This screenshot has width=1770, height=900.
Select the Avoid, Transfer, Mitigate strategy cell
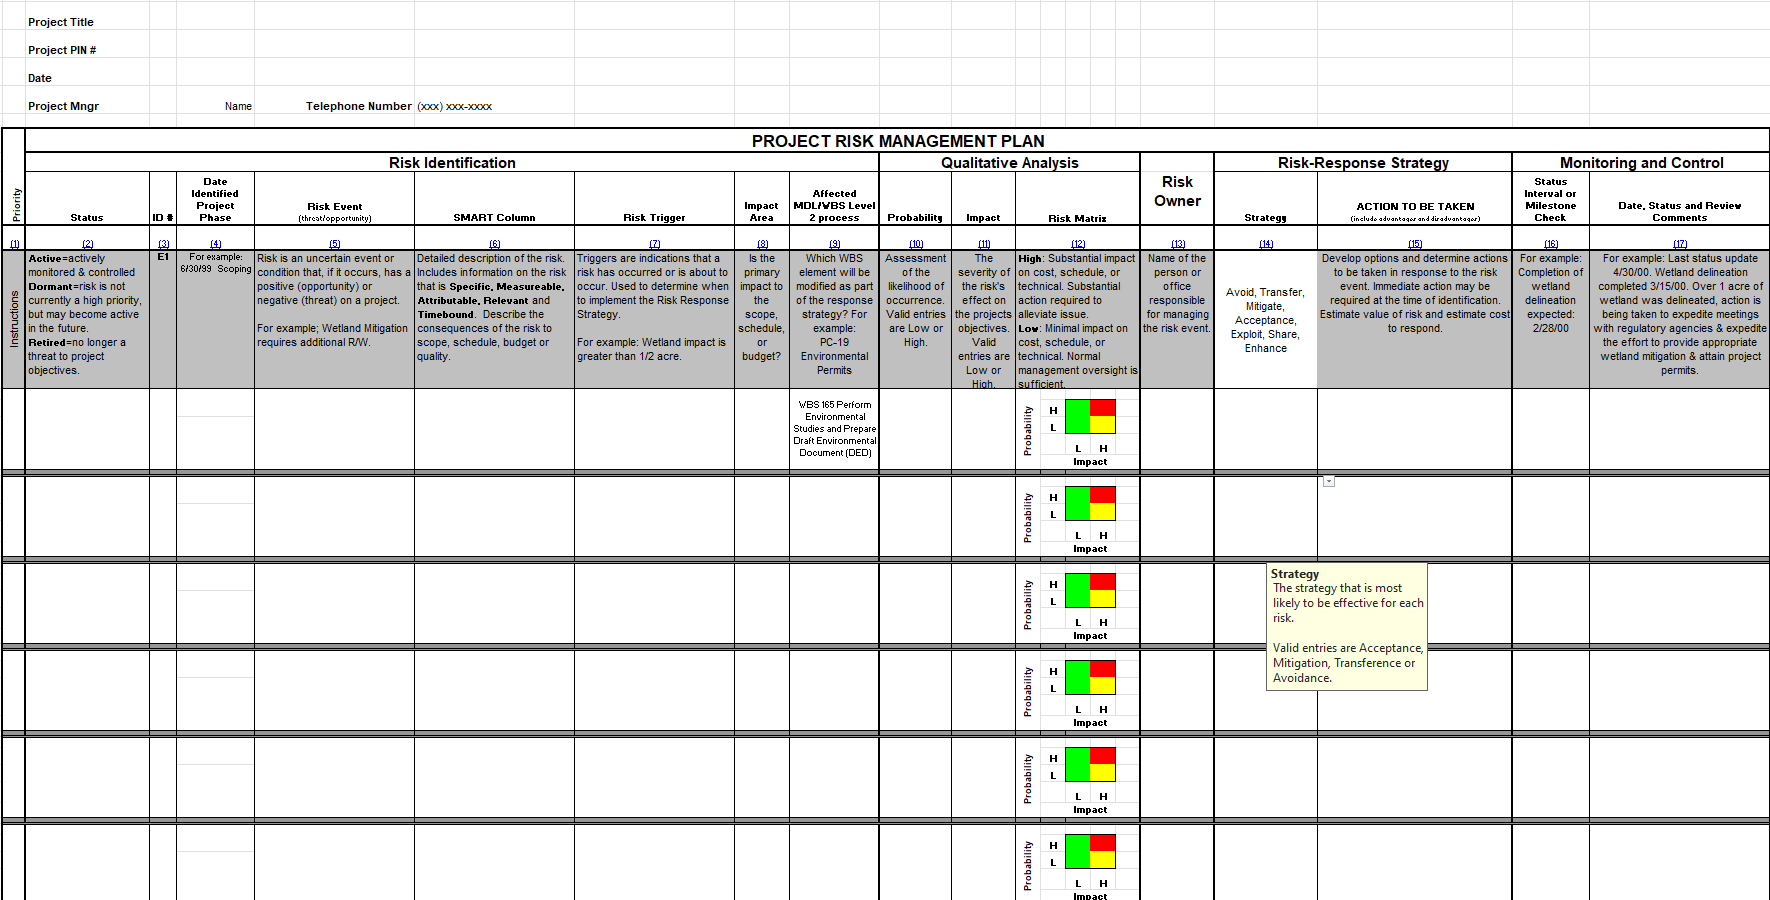click(1265, 320)
